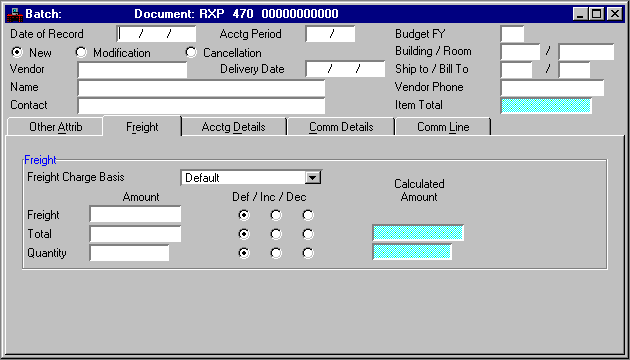
Task: Set Freight row to Inc radio option
Action: click(x=276, y=215)
